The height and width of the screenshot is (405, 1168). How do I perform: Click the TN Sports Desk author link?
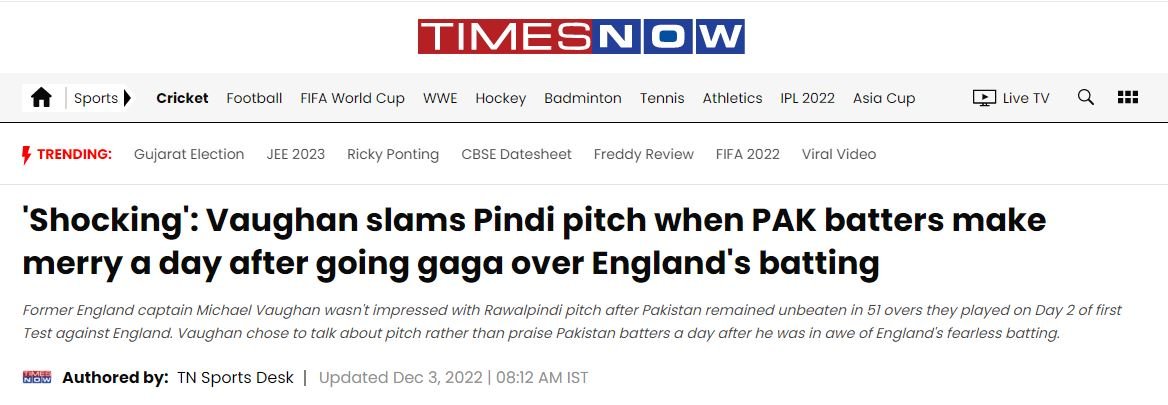[x=235, y=378]
